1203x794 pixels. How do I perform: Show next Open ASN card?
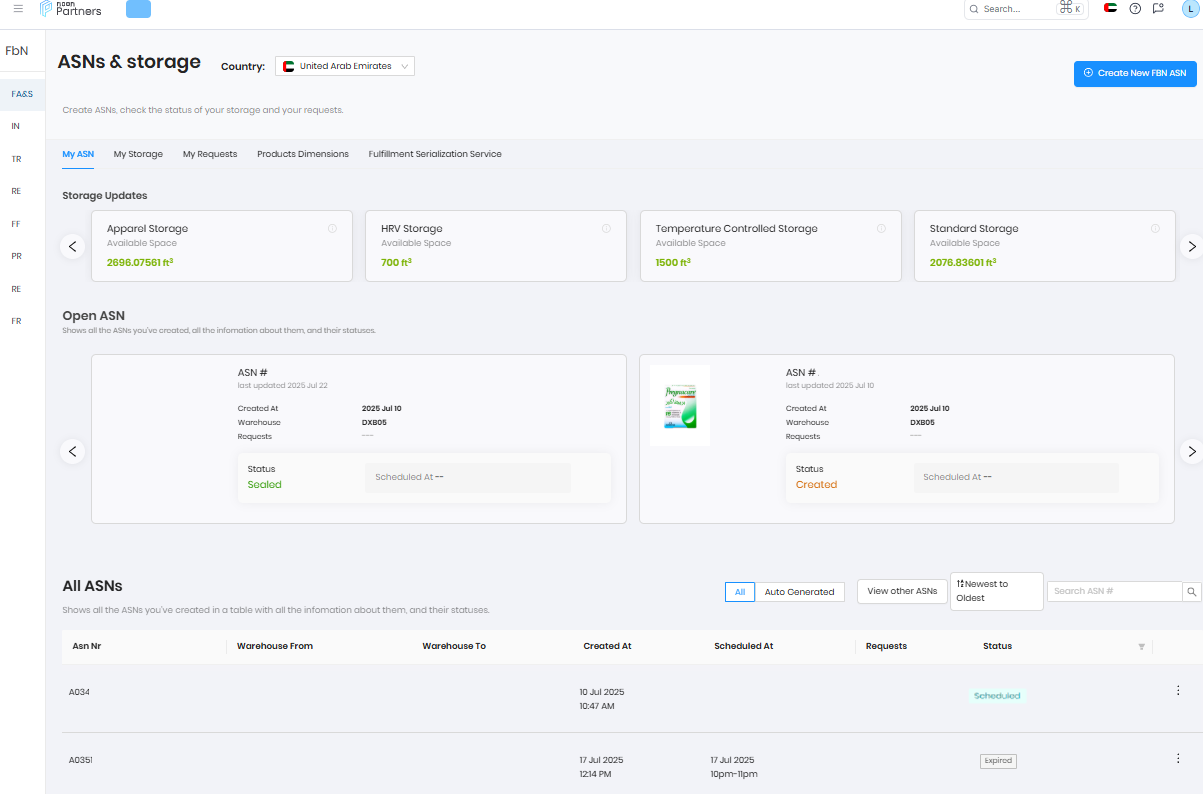pos(1191,451)
